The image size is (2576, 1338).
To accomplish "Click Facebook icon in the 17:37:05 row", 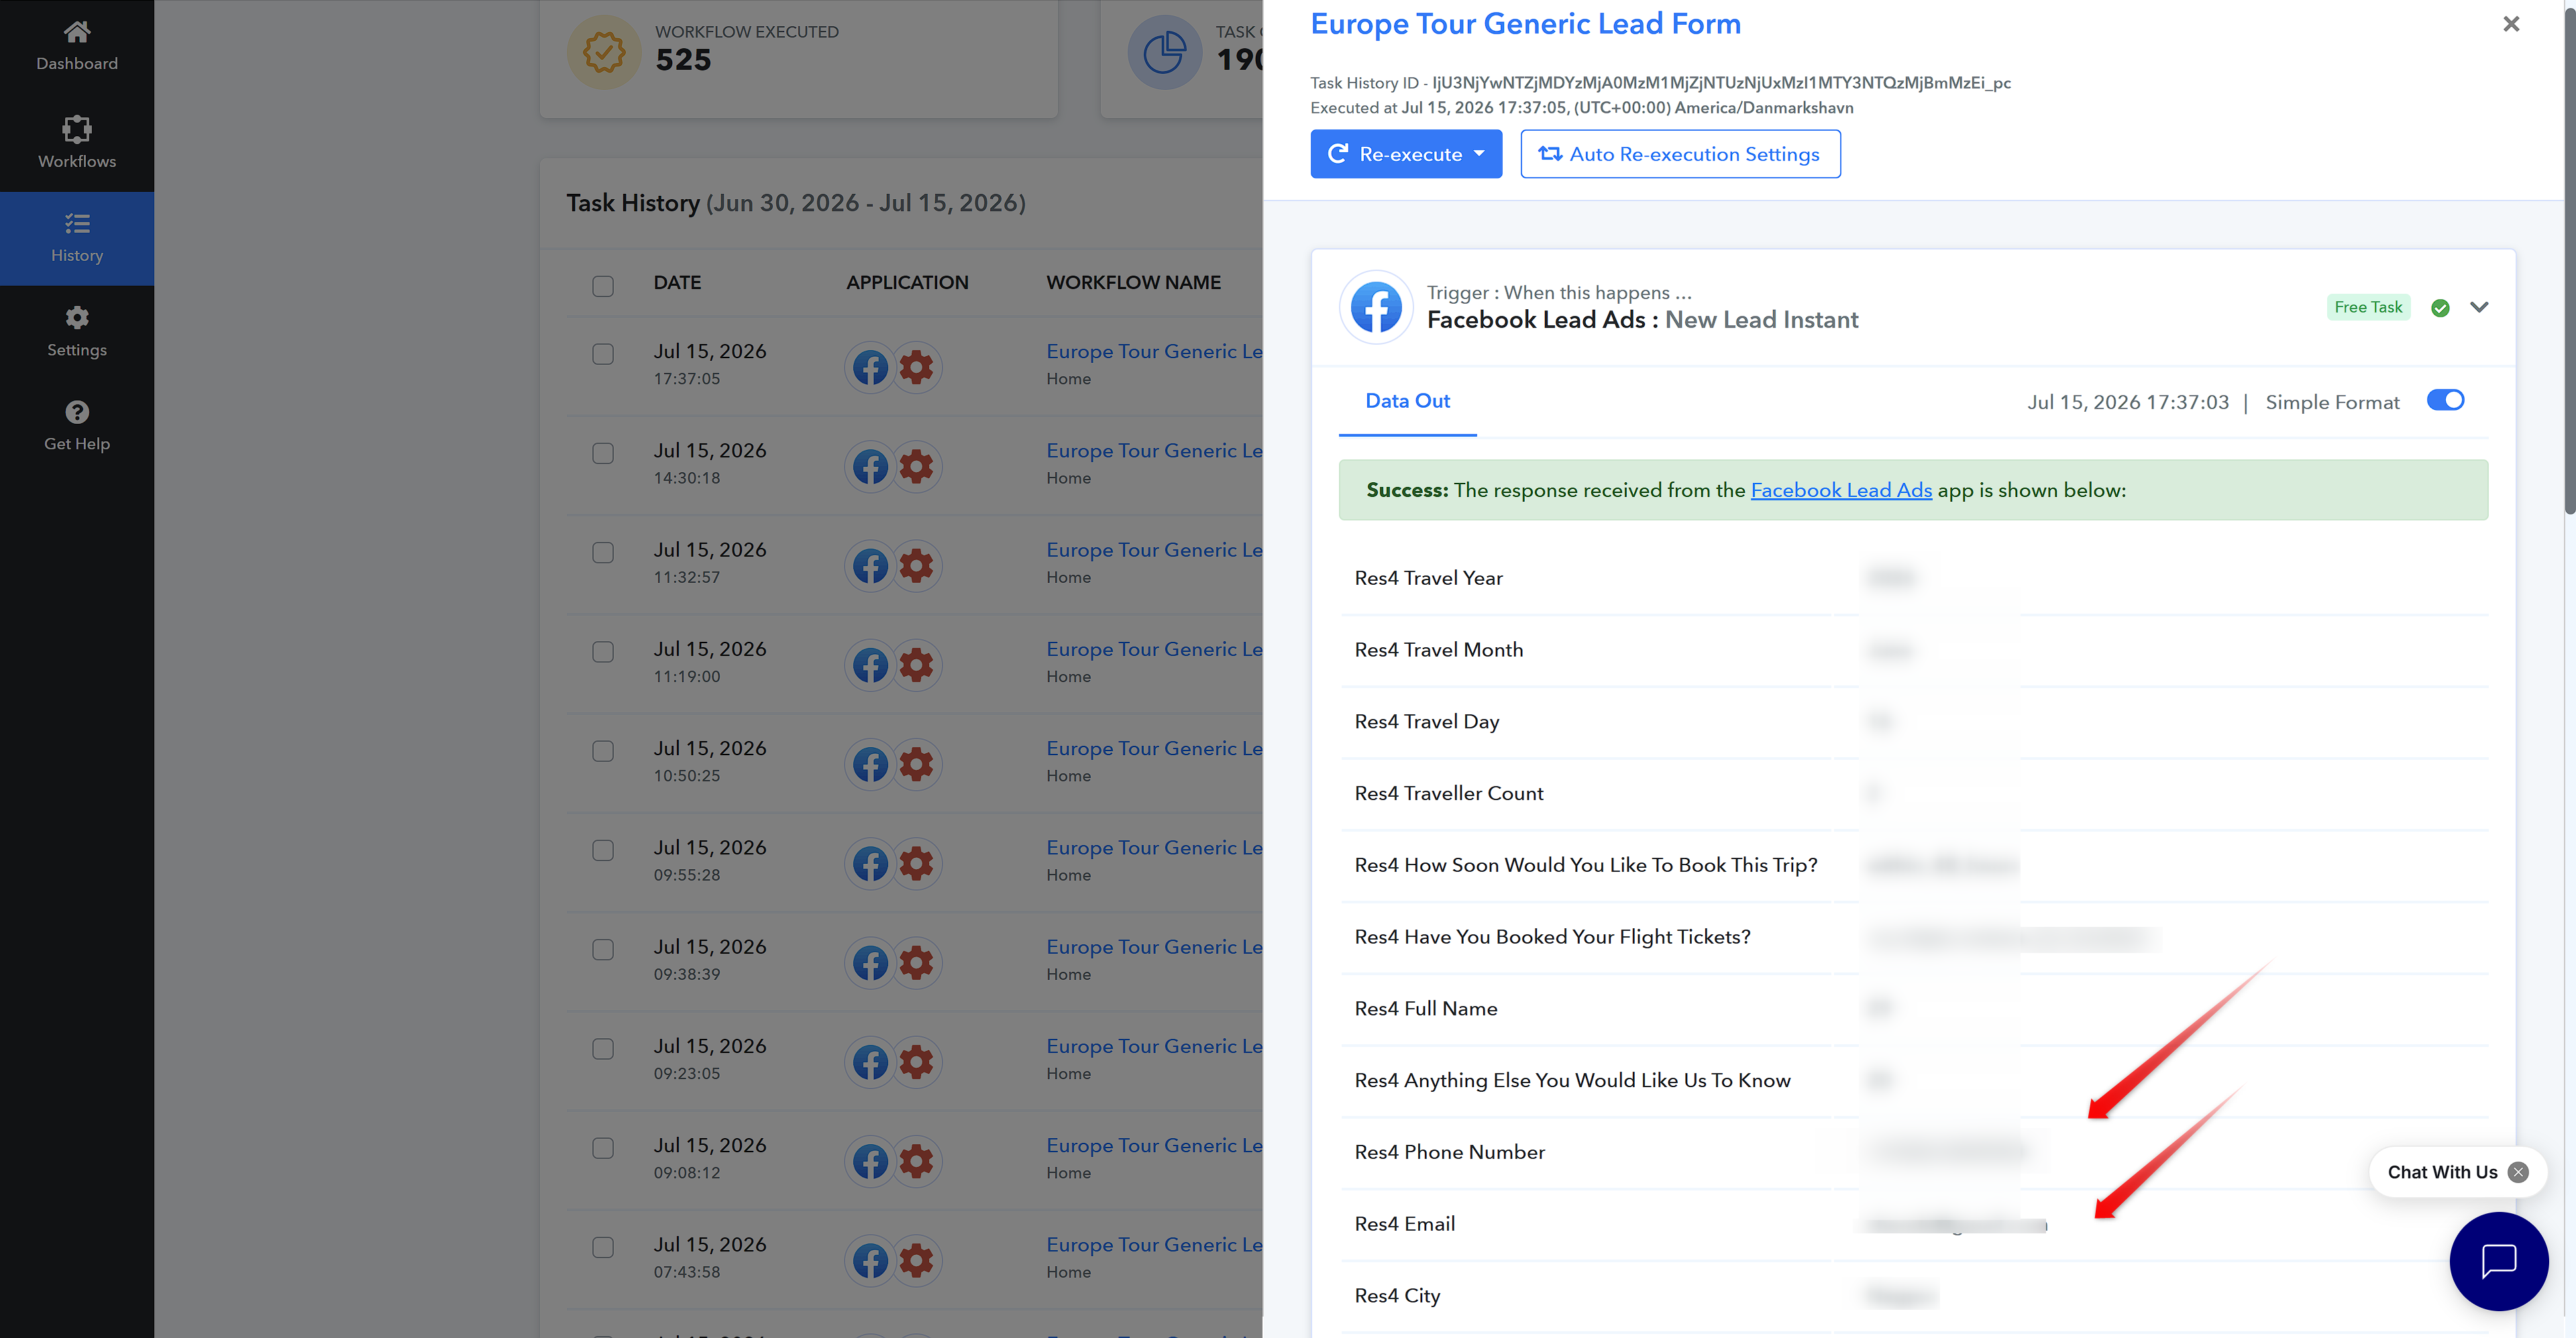I will tap(870, 367).
